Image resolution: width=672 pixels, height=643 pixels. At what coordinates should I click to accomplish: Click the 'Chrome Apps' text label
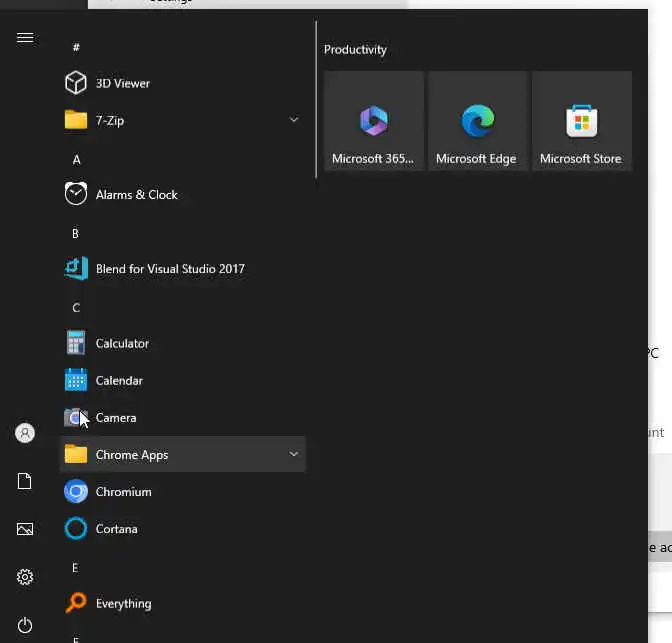tap(132, 455)
